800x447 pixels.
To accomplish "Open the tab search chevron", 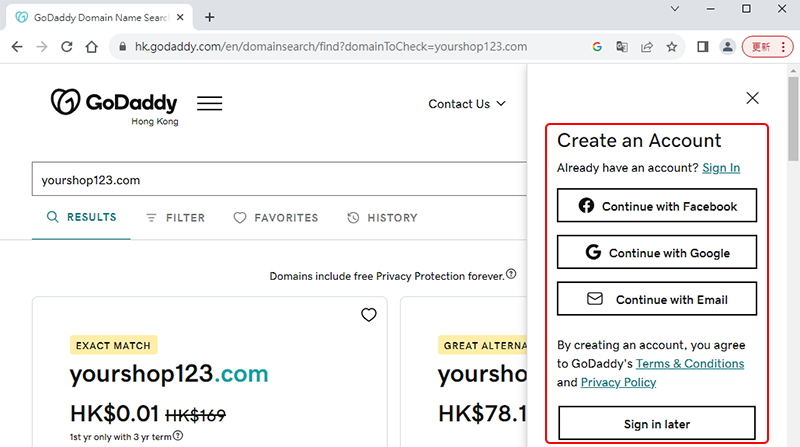I will point(674,9).
